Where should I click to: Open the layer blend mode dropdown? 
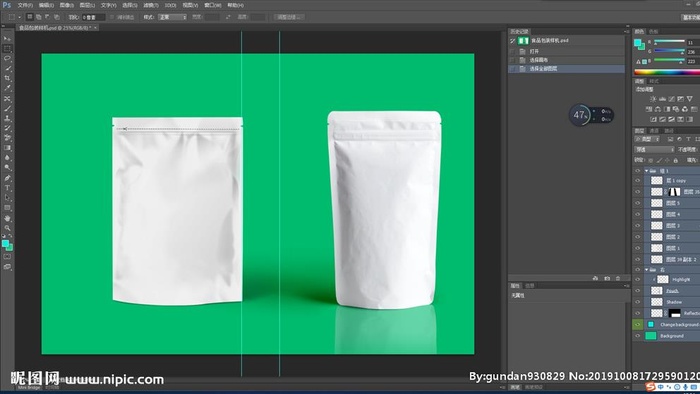(x=654, y=149)
